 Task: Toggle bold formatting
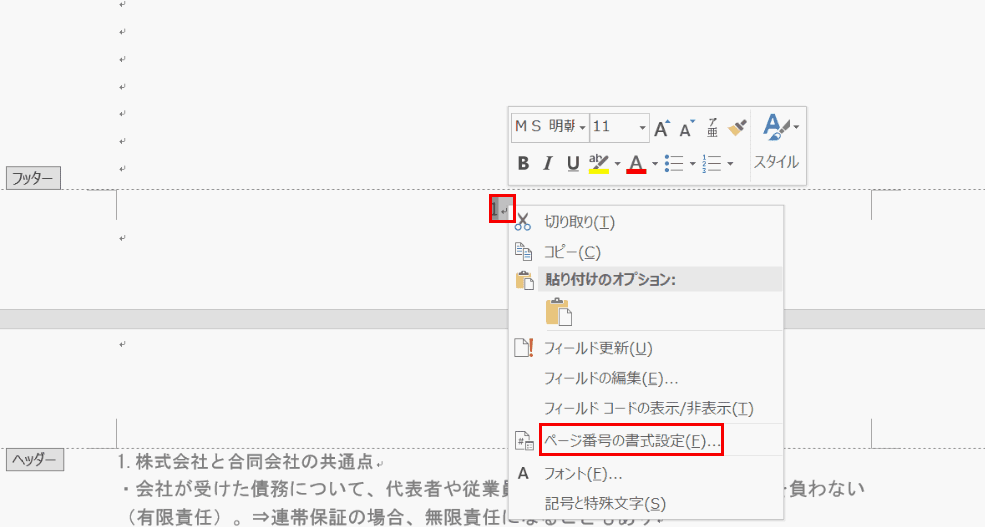[523, 163]
